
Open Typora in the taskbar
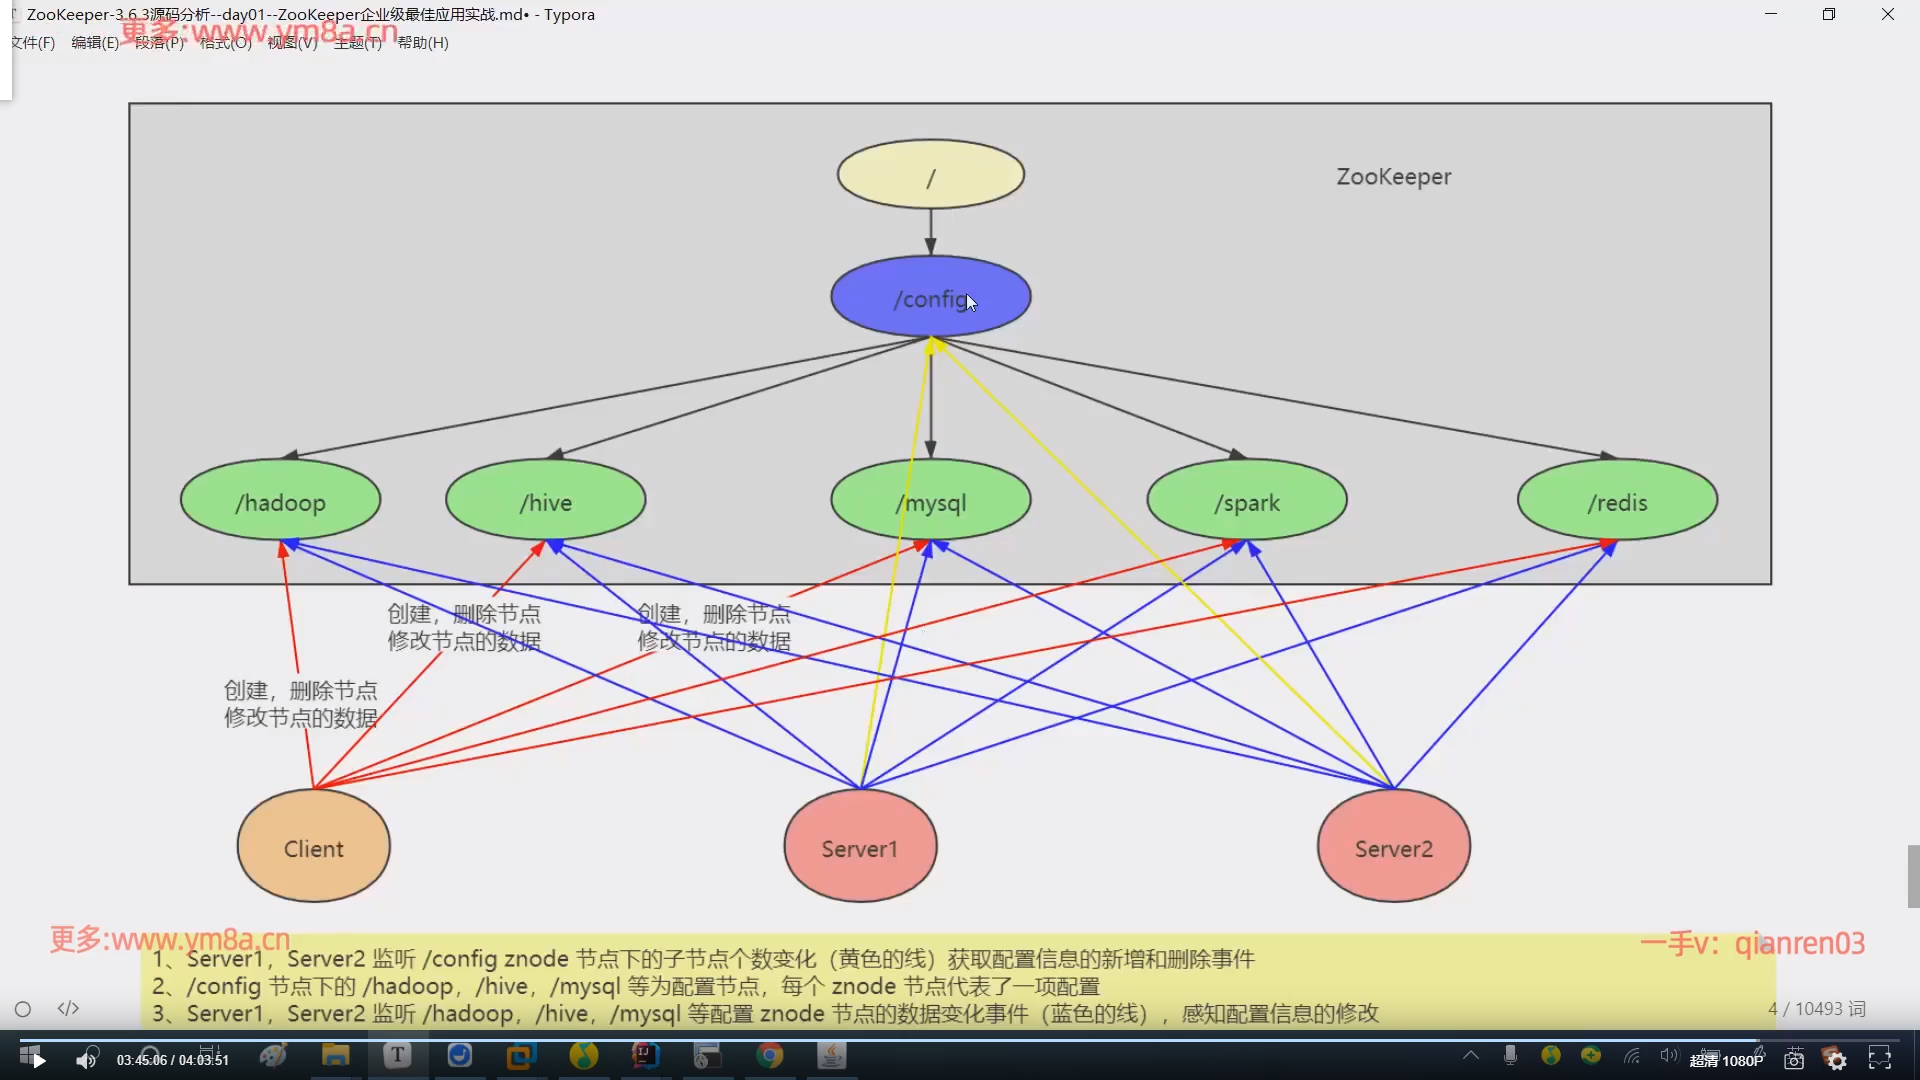click(x=397, y=1055)
